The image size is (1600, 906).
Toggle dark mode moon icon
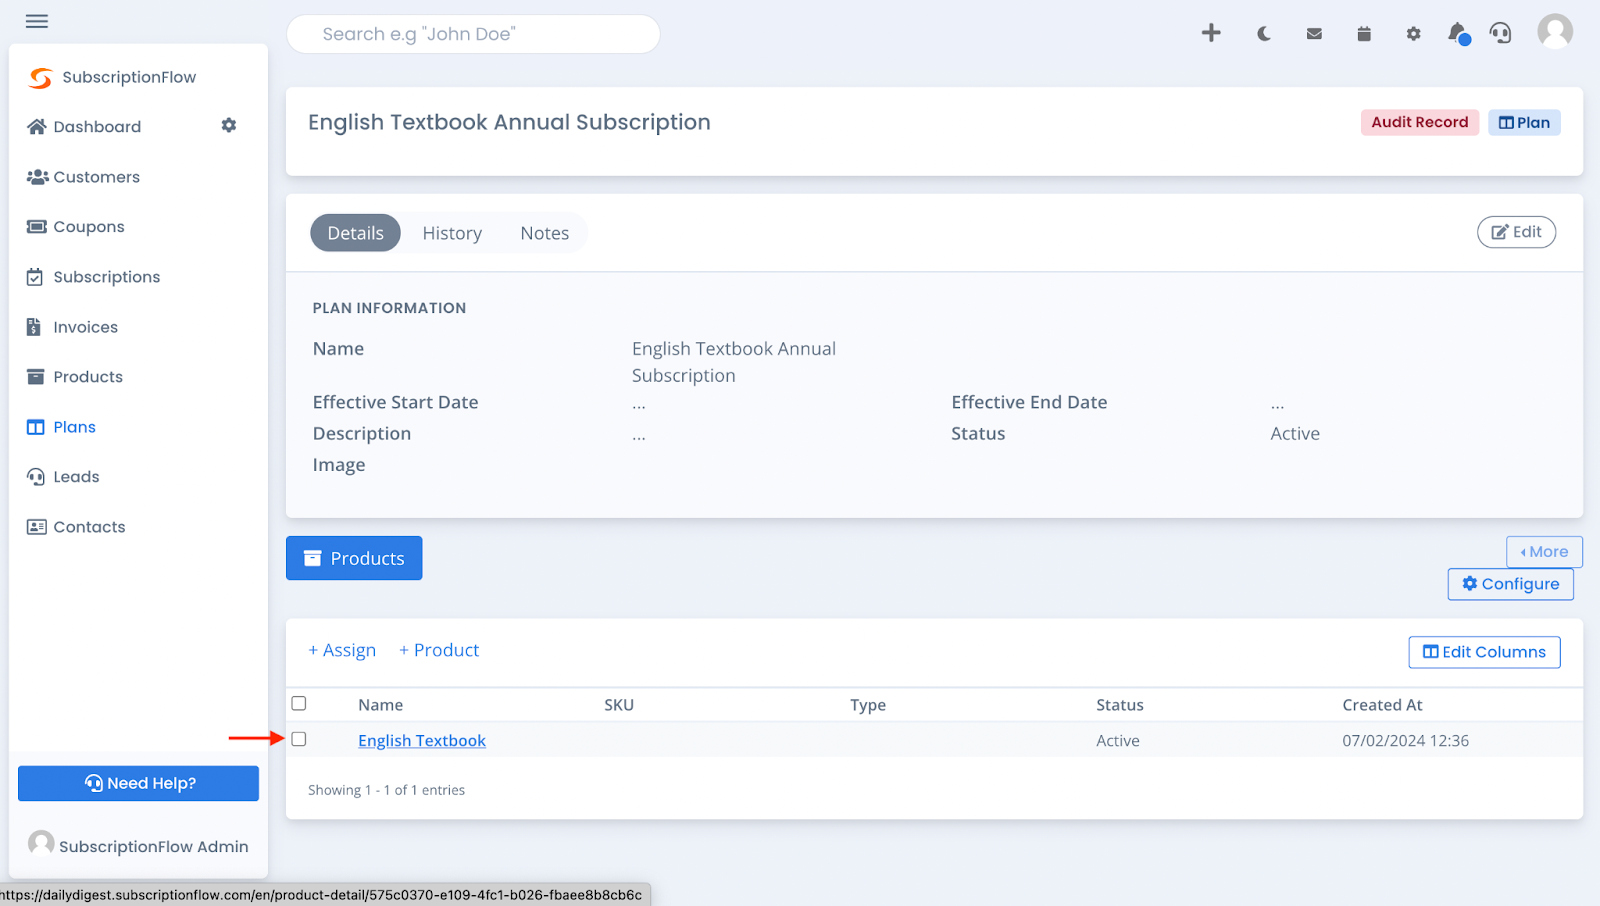[x=1264, y=34]
